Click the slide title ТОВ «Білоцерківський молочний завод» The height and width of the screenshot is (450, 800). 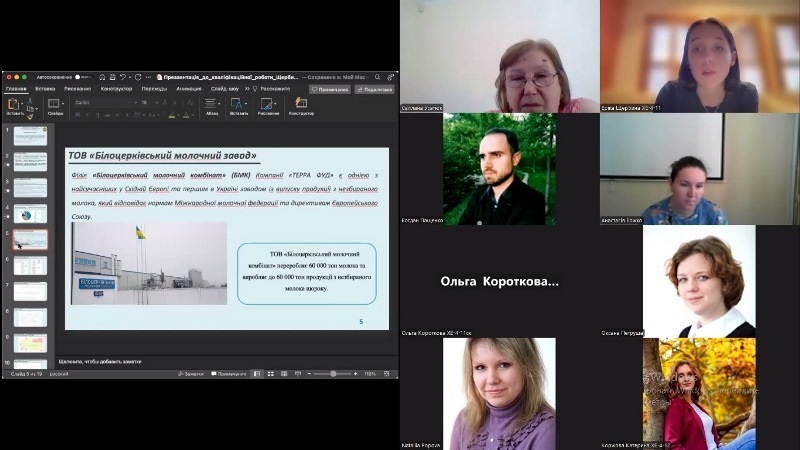[162, 156]
